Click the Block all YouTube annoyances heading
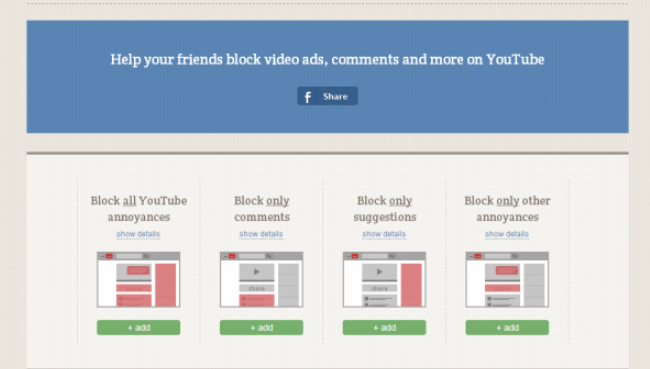The height and width of the screenshot is (369, 650). [139, 209]
